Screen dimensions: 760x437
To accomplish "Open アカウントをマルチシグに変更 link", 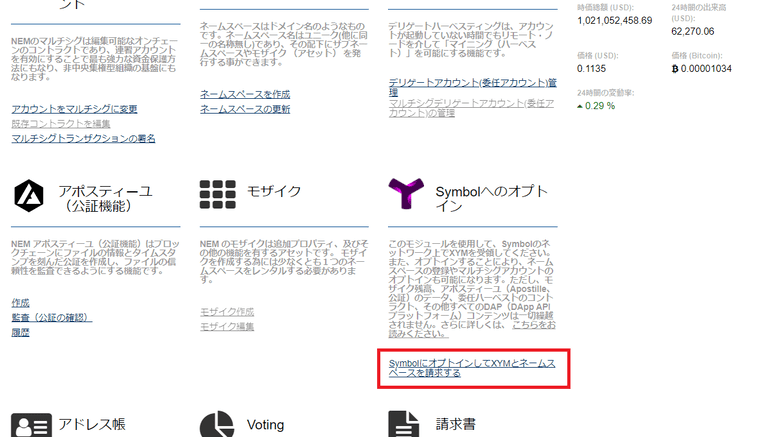I will [75, 109].
